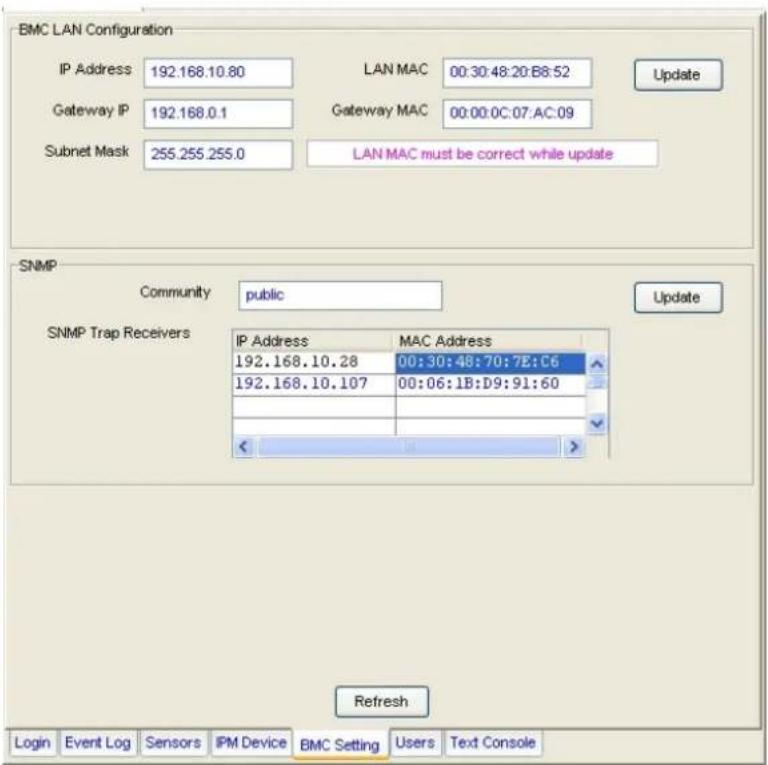Viewport: 768px width, 765px height.
Task: Click the LAN MAC warning message
Action: click(x=482, y=154)
